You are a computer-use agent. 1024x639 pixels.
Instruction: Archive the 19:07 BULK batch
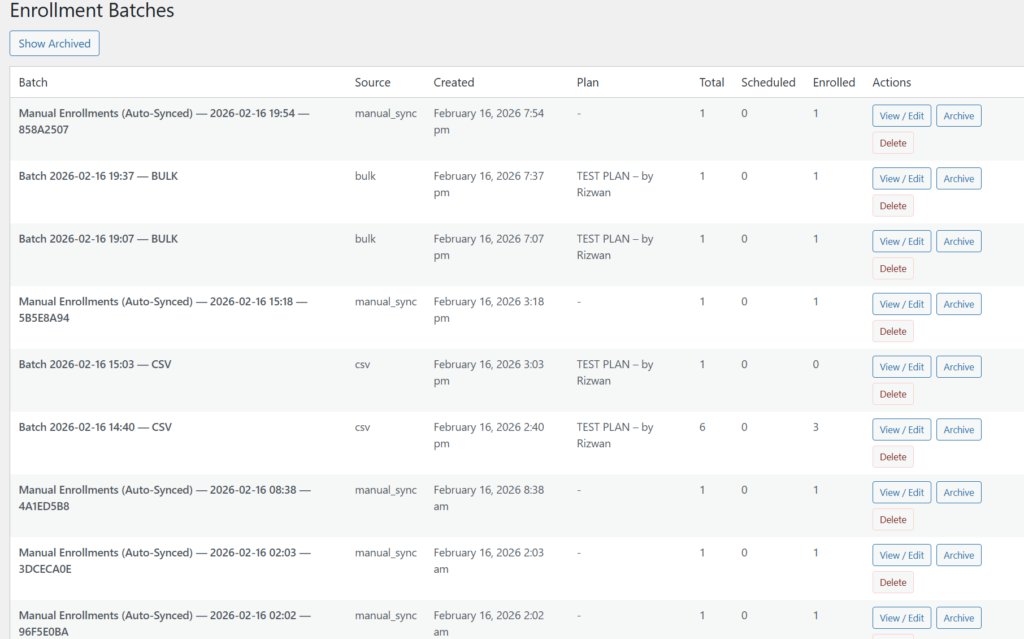[x=958, y=241]
